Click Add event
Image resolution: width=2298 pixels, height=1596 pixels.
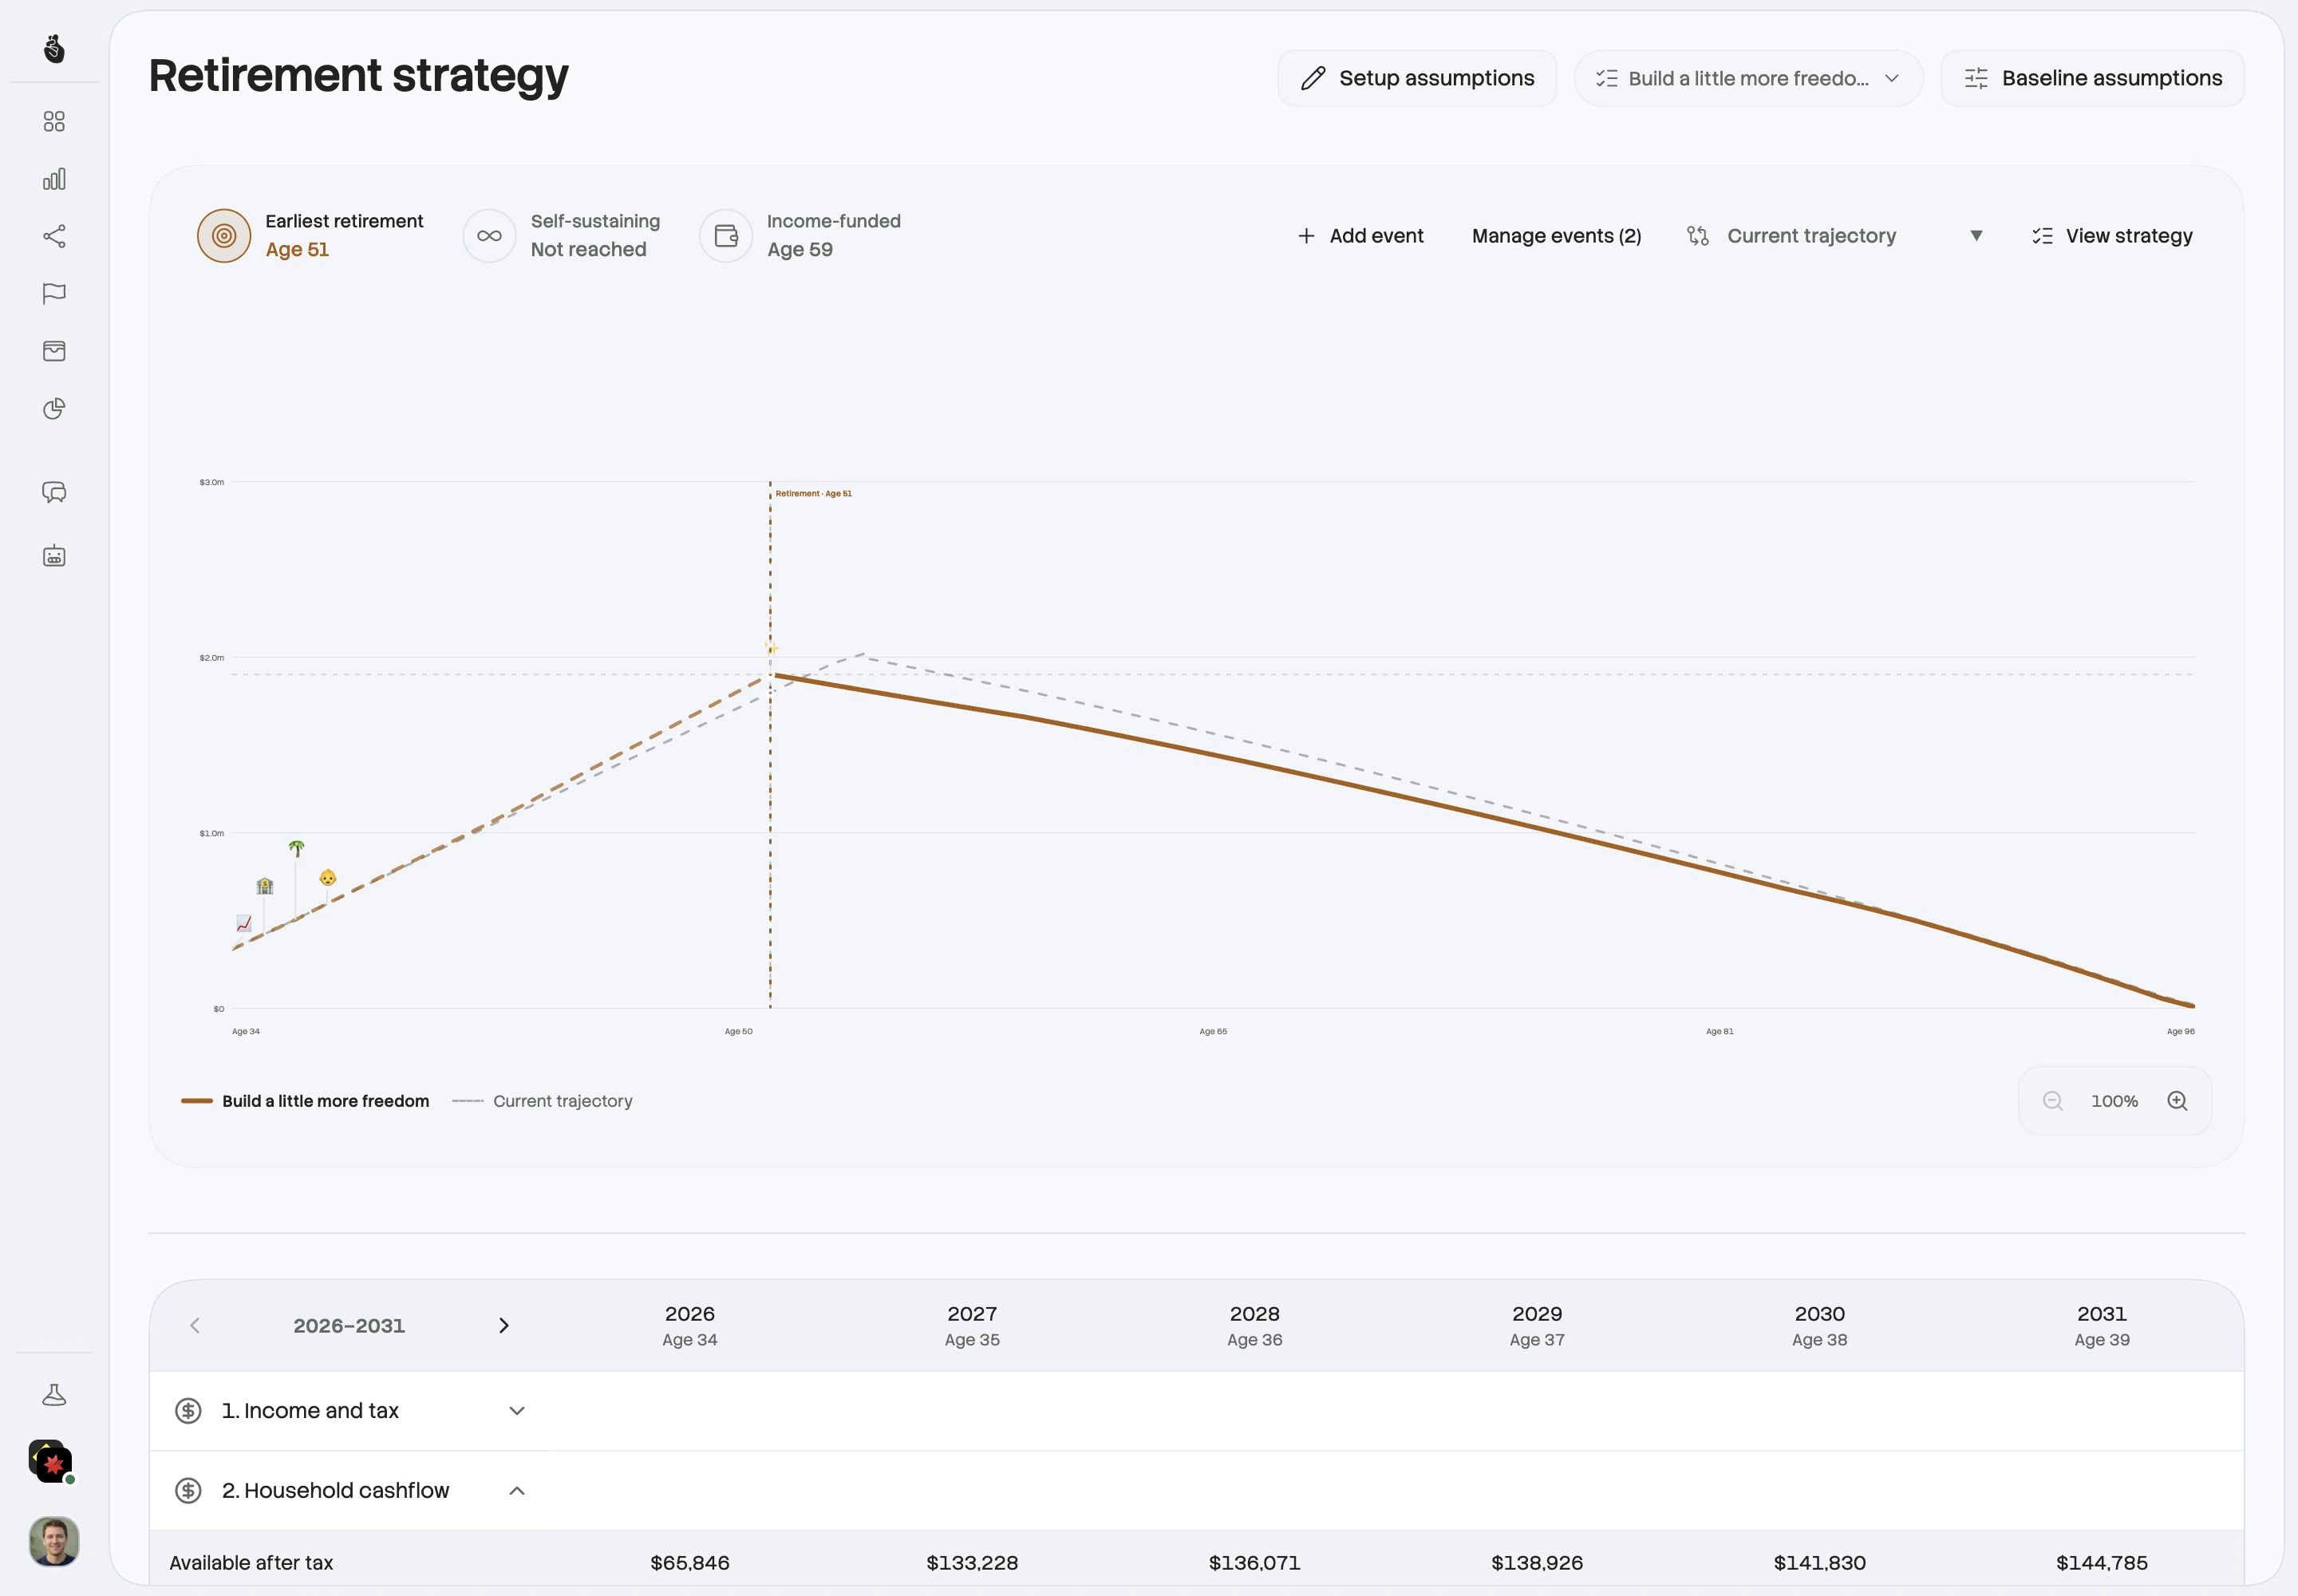pyautogui.click(x=1360, y=236)
